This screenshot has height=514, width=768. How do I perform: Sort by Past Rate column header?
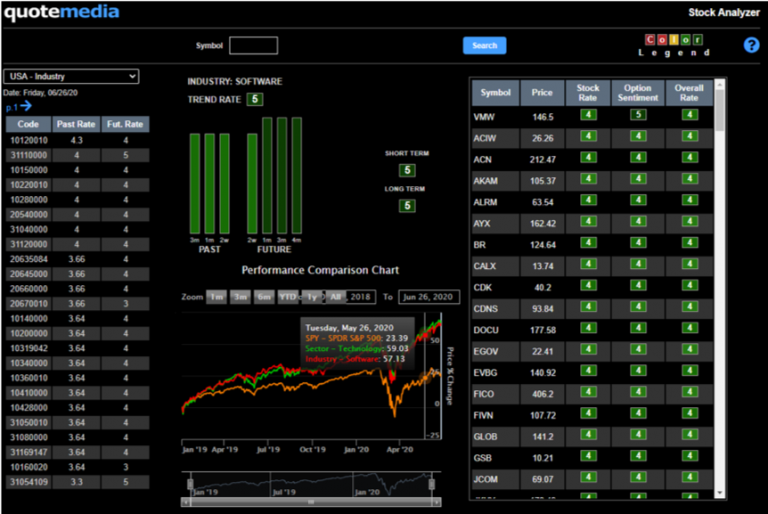pyautogui.click(x=76, y=124)
